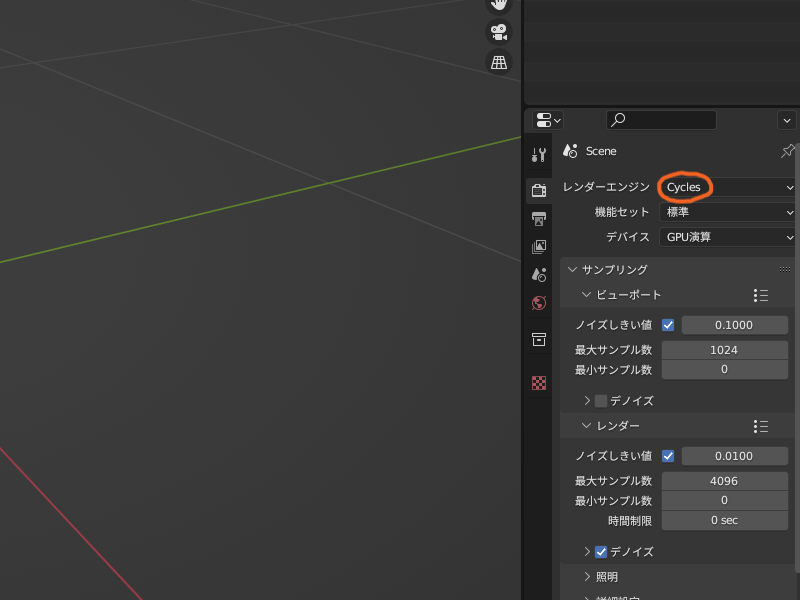Adjust the 最大サンプル数 value of 1024
The height and width of the screenshot is (600, 800).
pos(724,349)
